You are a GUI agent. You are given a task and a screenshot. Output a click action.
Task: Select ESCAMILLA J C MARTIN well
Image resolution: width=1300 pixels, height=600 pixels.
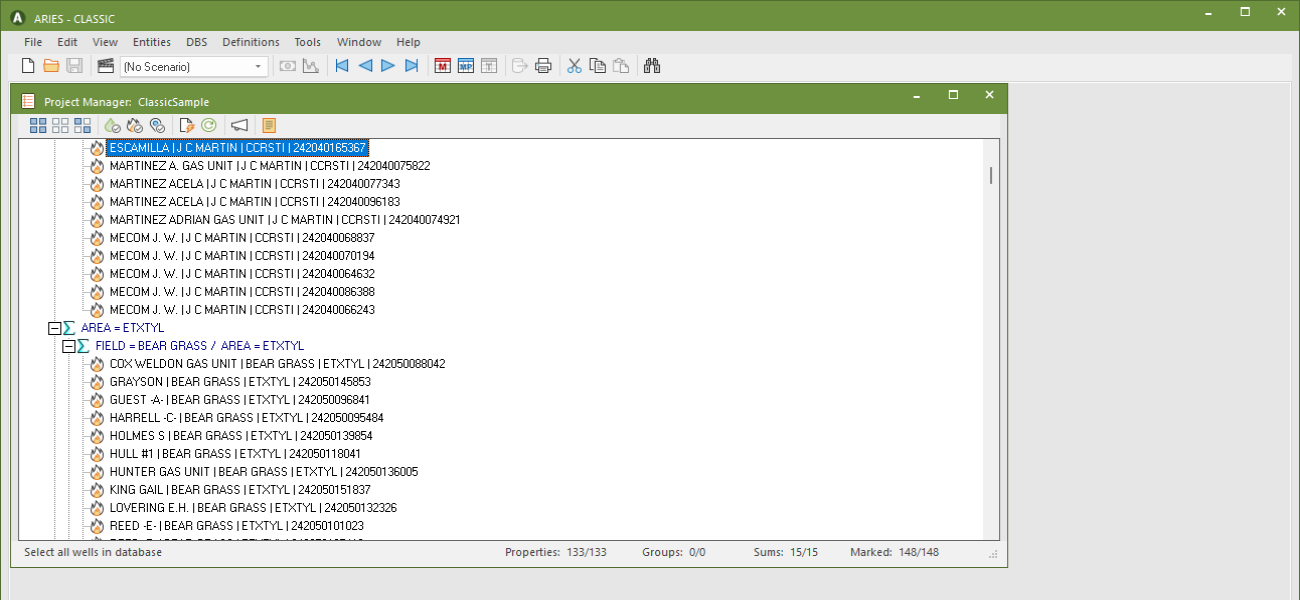coord(238,148)
